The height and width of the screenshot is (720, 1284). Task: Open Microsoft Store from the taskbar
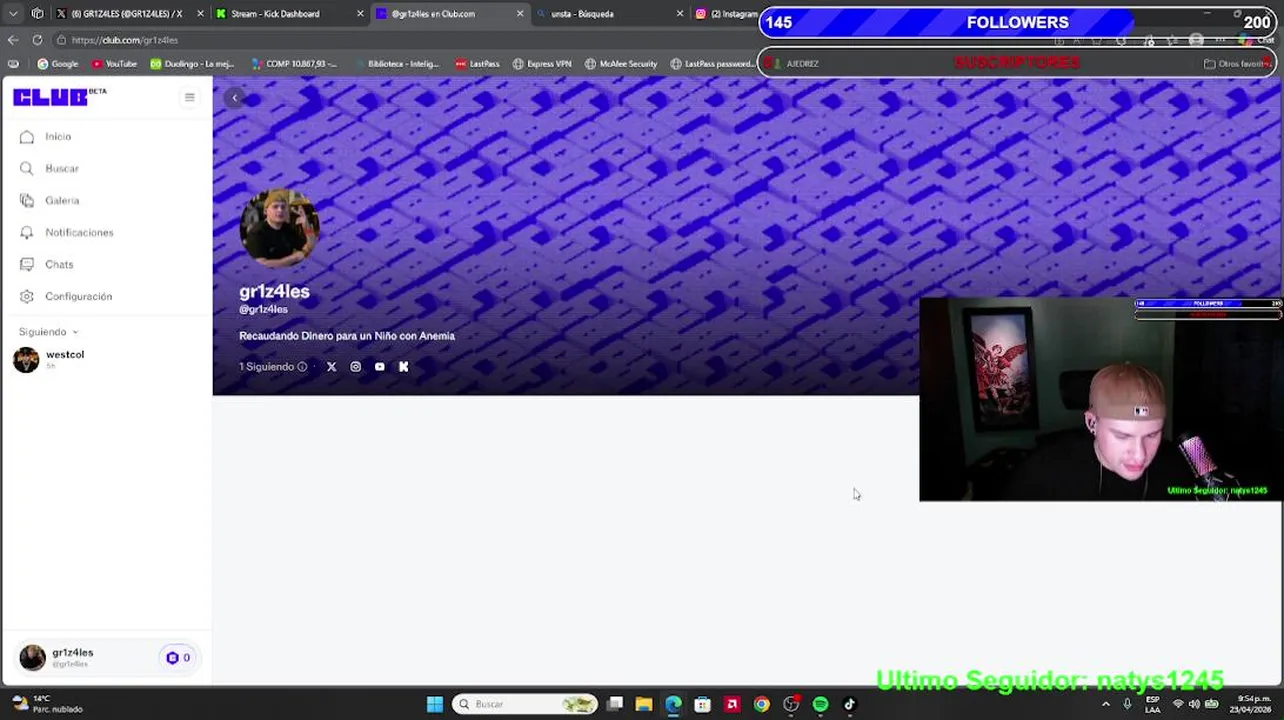(x=702, y=704)
